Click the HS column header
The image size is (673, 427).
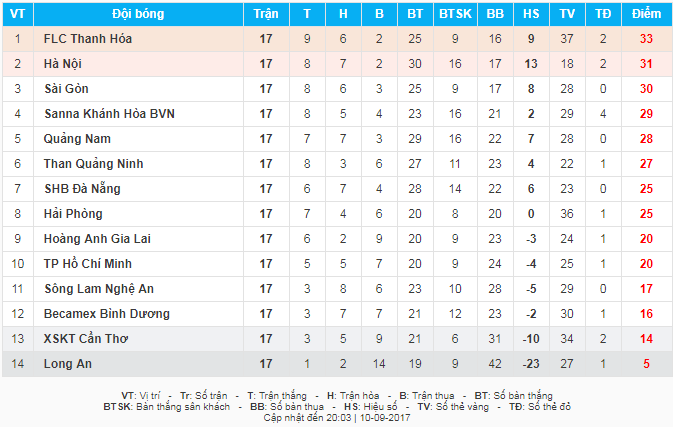point(530,13)
